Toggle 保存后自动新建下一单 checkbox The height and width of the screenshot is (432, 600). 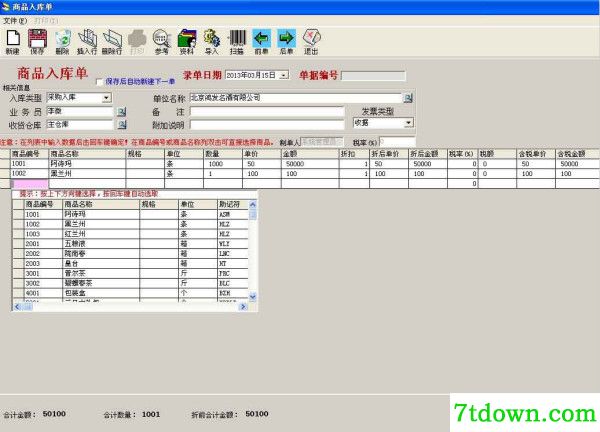click(99, 82)
